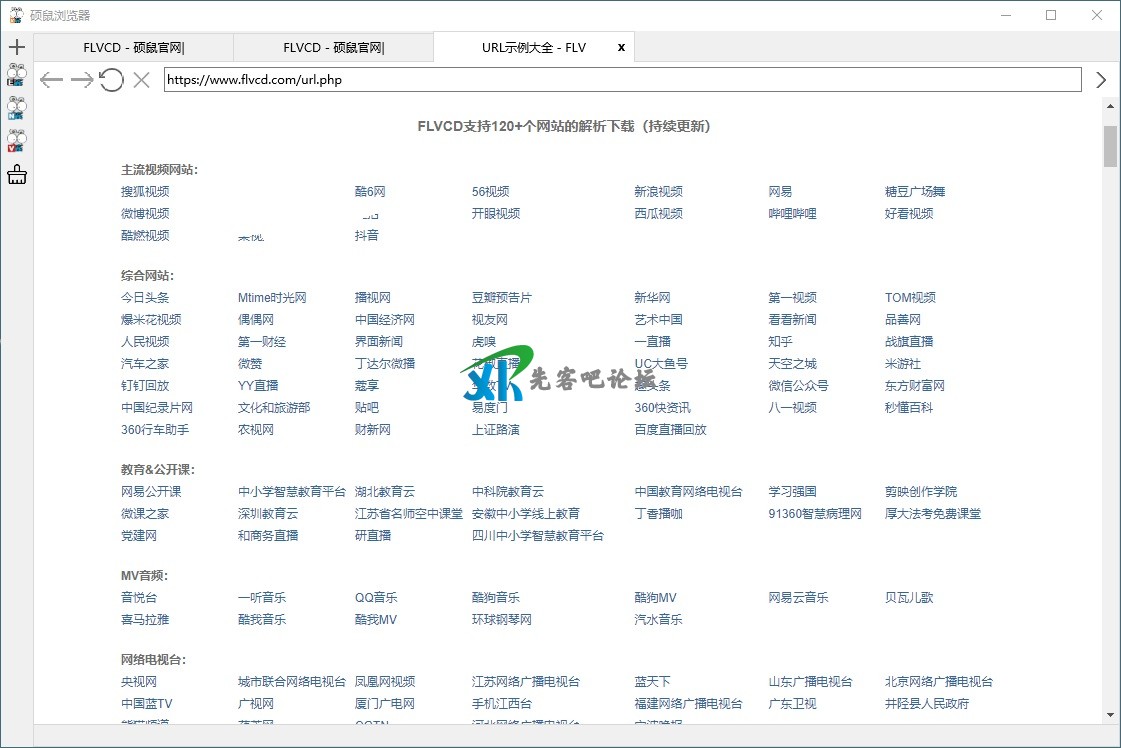
Task: Reload the page with refresh icon
Action: [111, 80]
